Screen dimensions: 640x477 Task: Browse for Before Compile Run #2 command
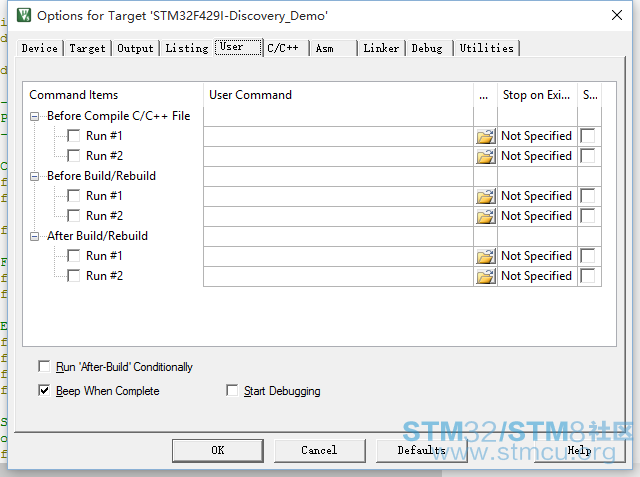(x=485, y=156)
